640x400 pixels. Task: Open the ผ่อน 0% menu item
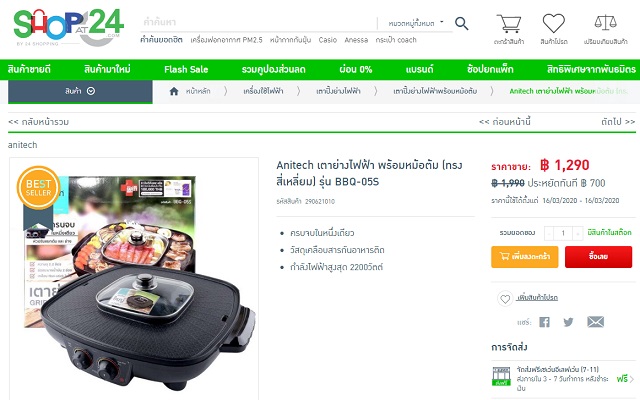[356, 69]
